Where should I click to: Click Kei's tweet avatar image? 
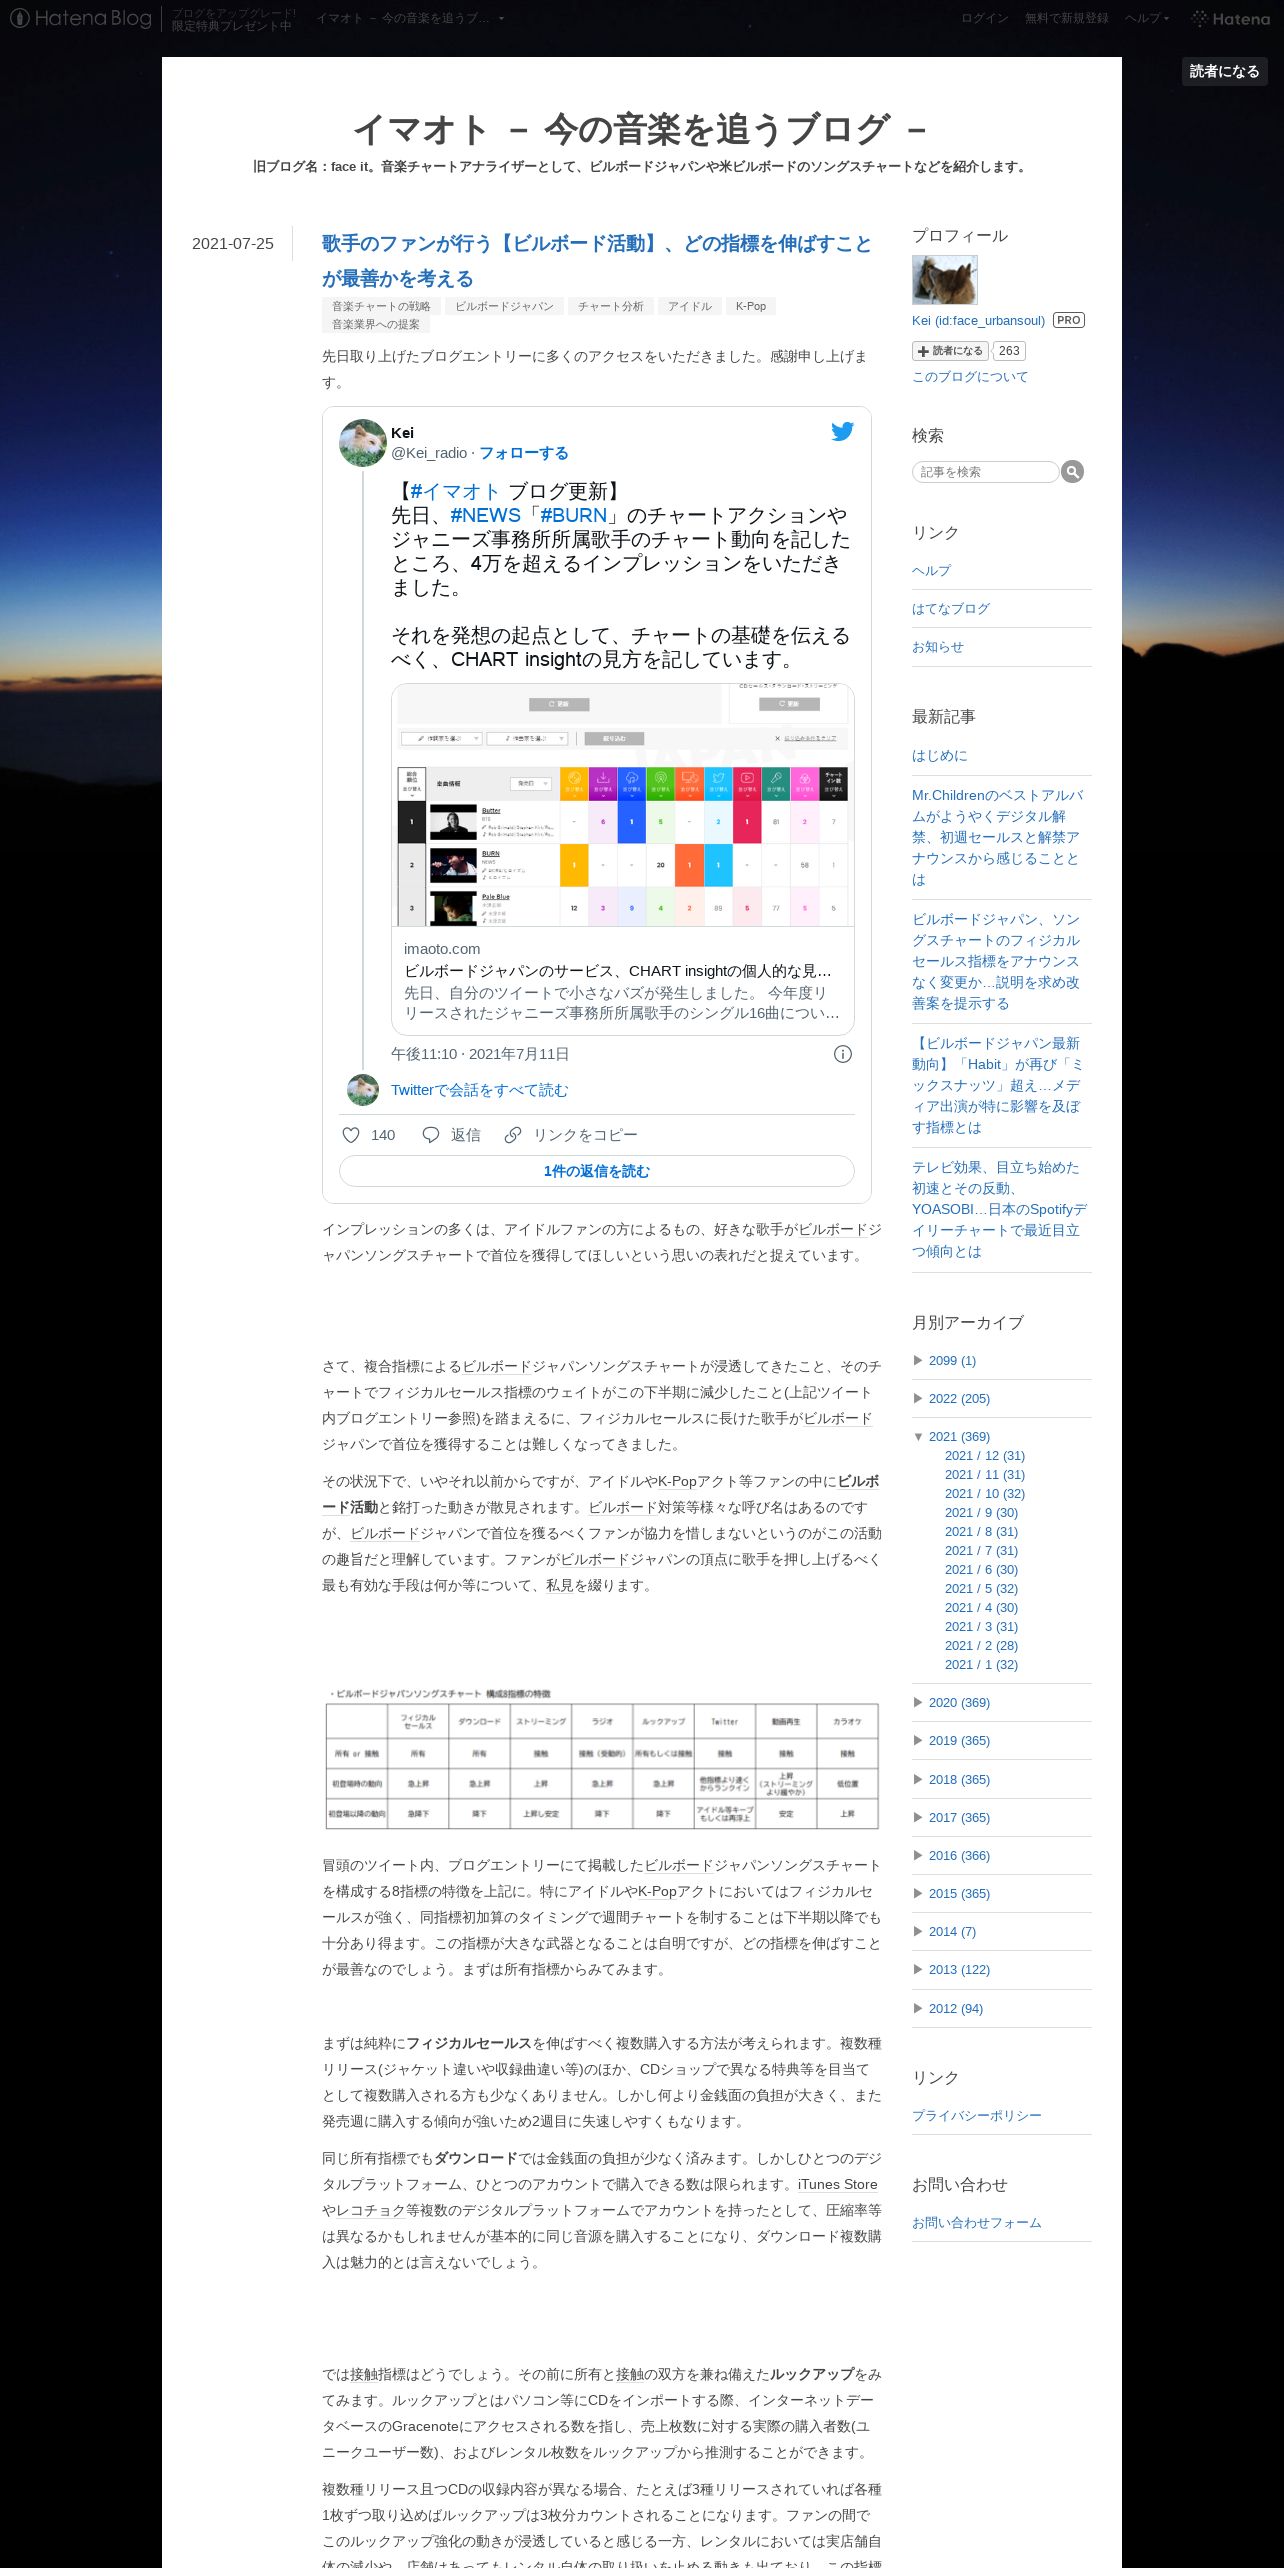[363, 443]
